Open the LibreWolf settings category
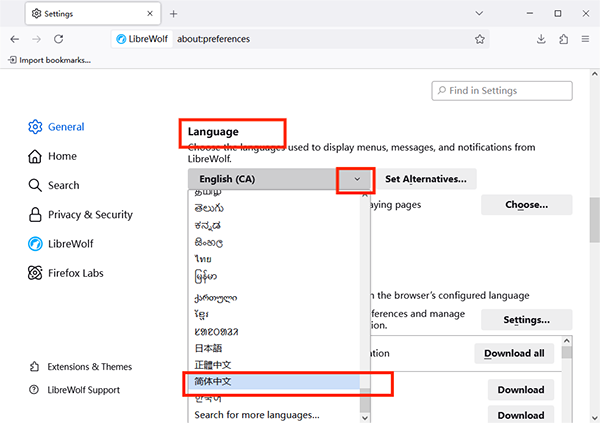The width and height of the screenshot is (600, 423). pyautogui.click(x=70, y=244)
